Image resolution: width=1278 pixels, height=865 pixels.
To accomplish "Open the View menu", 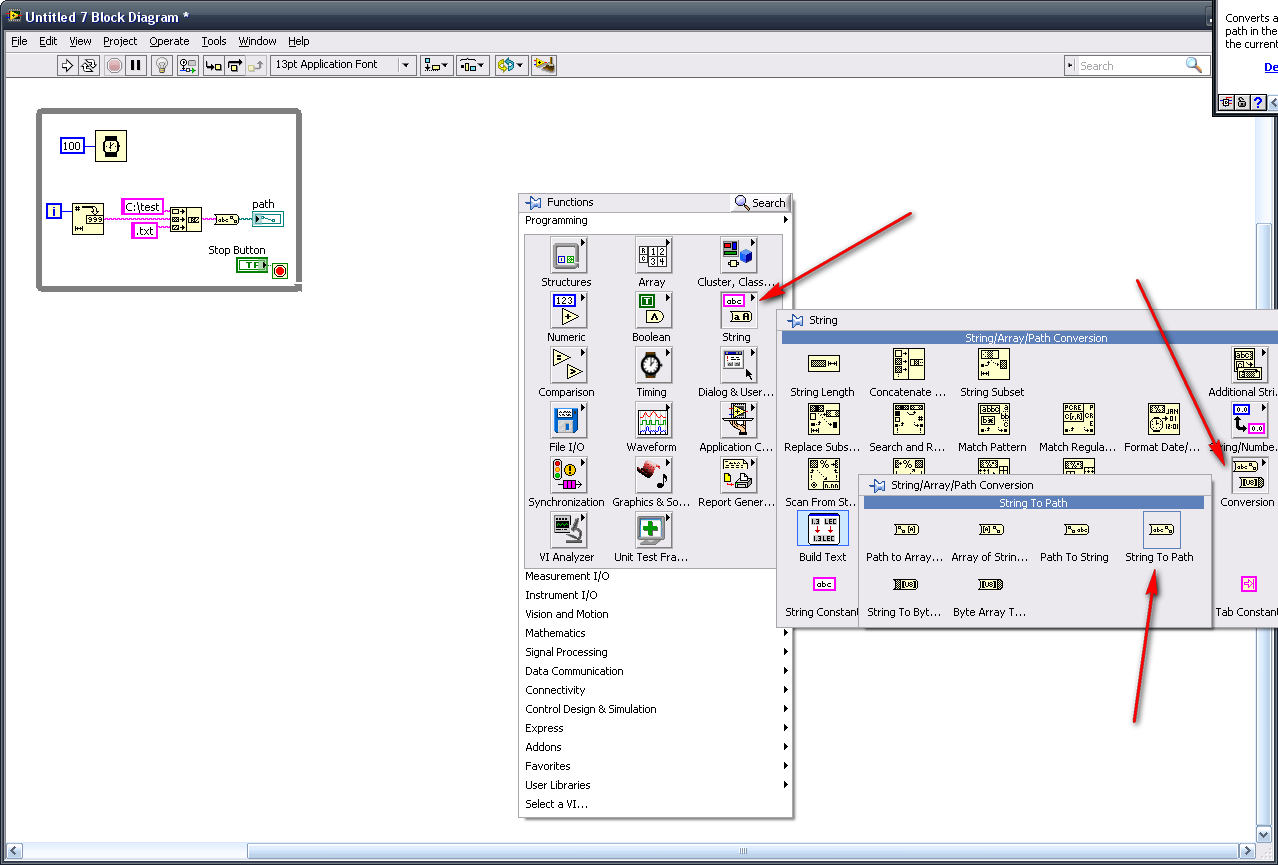I will (80, 41).
